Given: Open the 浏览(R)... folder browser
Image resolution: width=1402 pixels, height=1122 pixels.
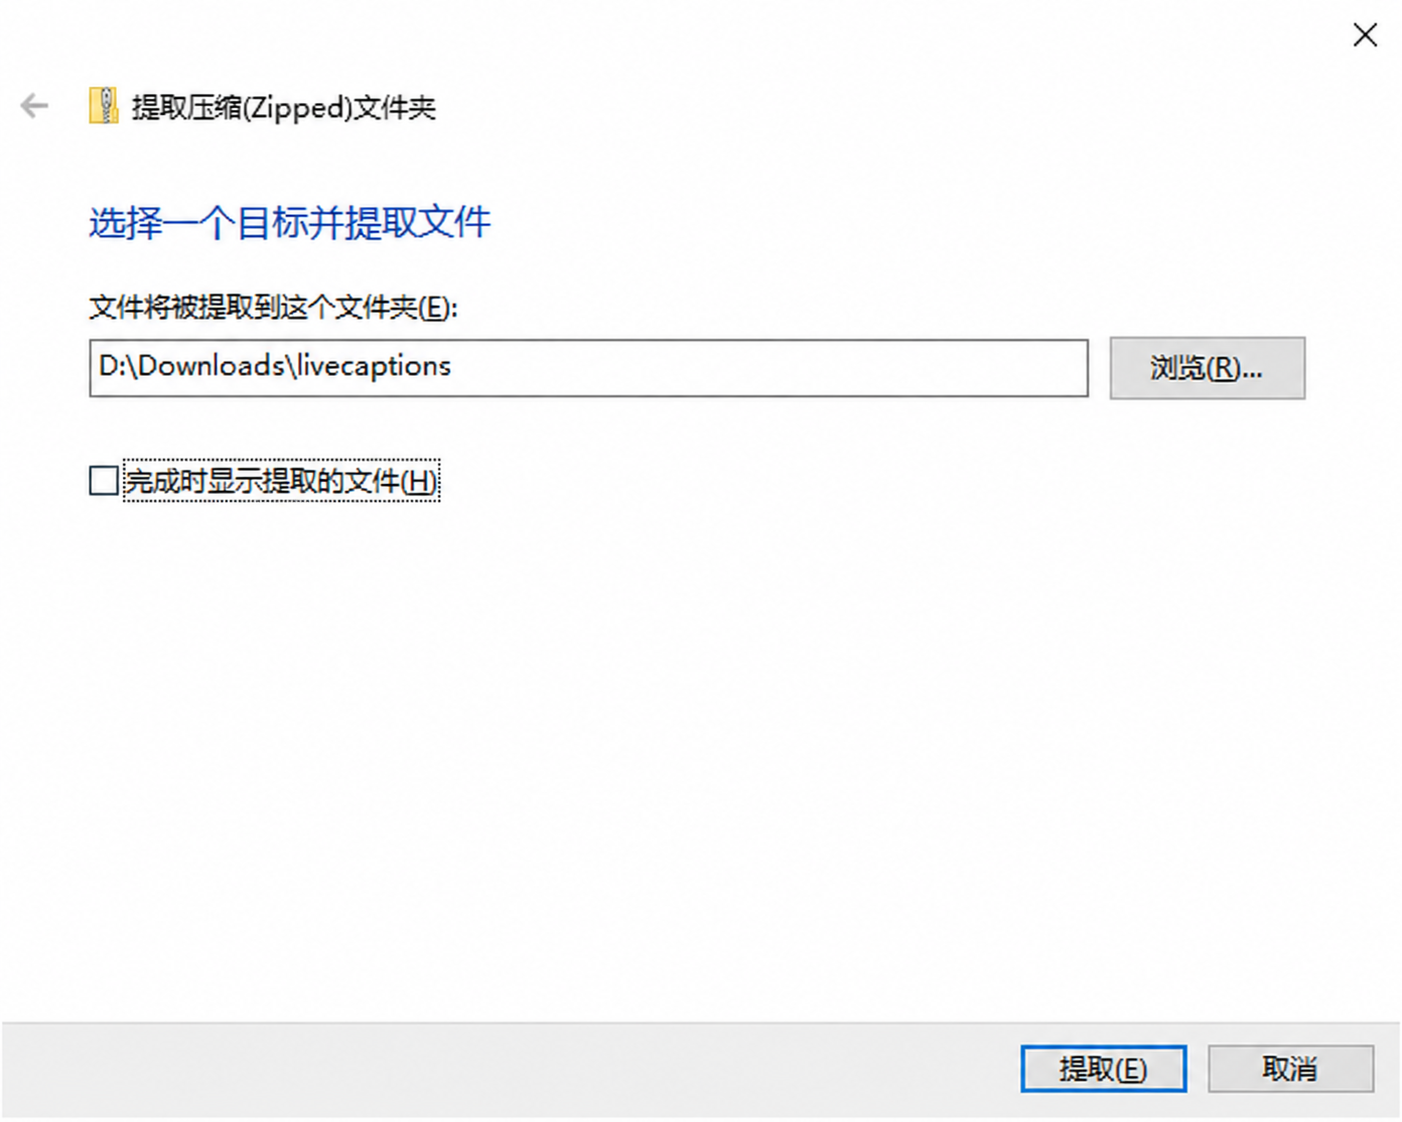Looking at the screenshot, I should [x=1207, y=368].
